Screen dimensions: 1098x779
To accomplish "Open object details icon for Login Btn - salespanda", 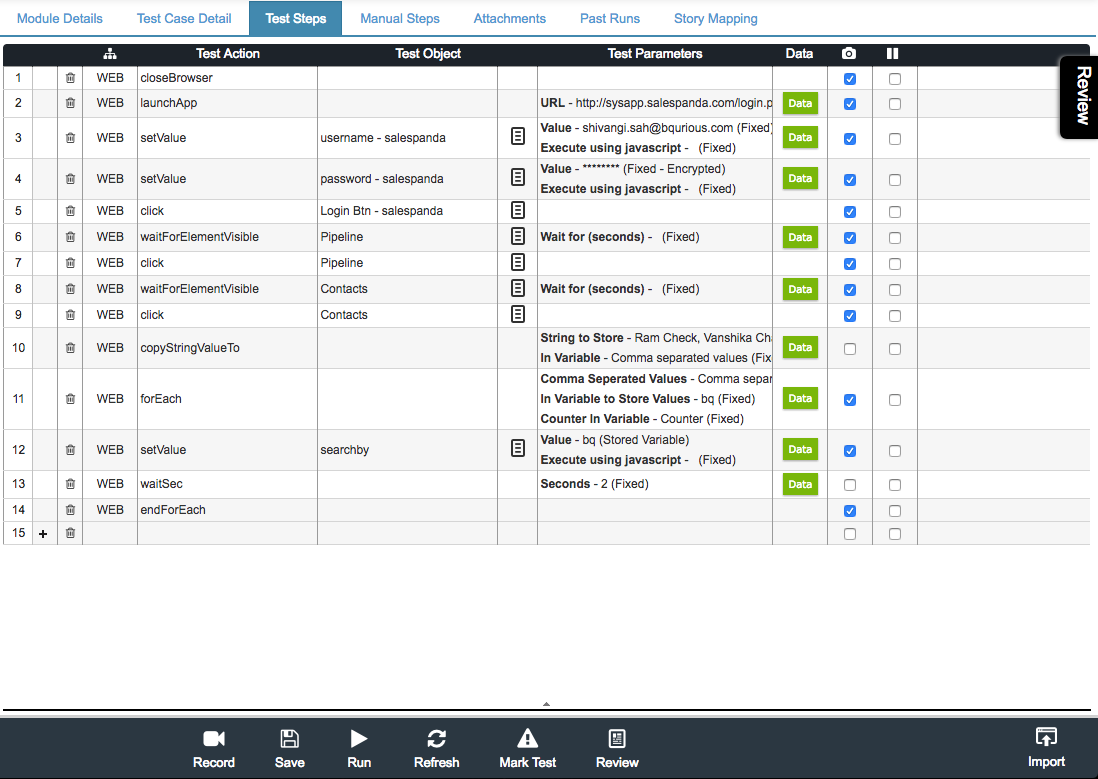I will [517, 209].
